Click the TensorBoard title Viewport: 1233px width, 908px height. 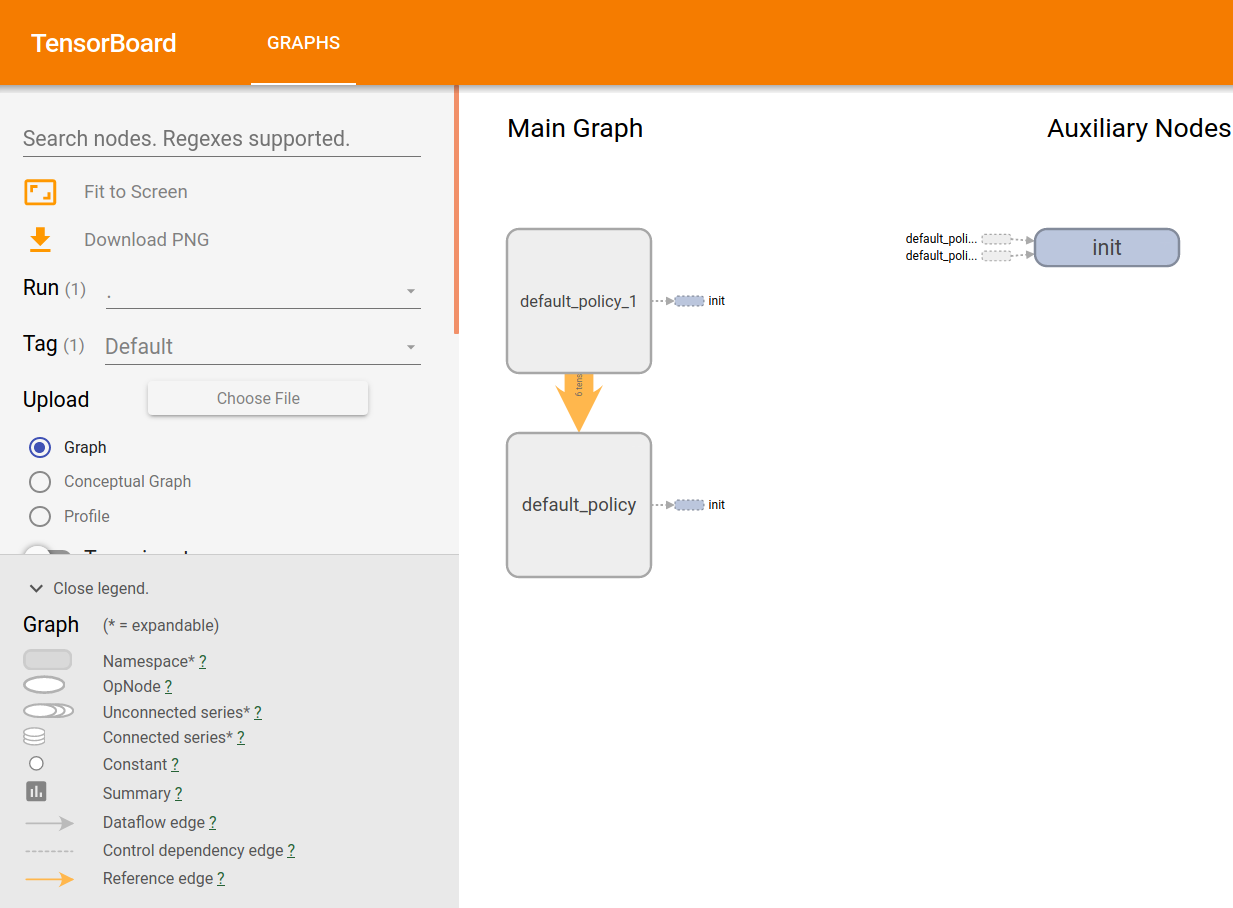(104, 43)
